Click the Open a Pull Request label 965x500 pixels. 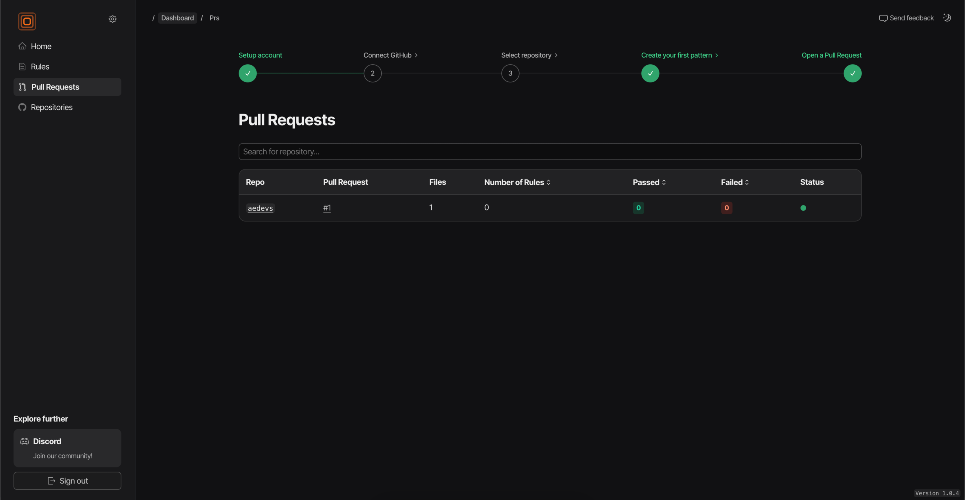831,55
